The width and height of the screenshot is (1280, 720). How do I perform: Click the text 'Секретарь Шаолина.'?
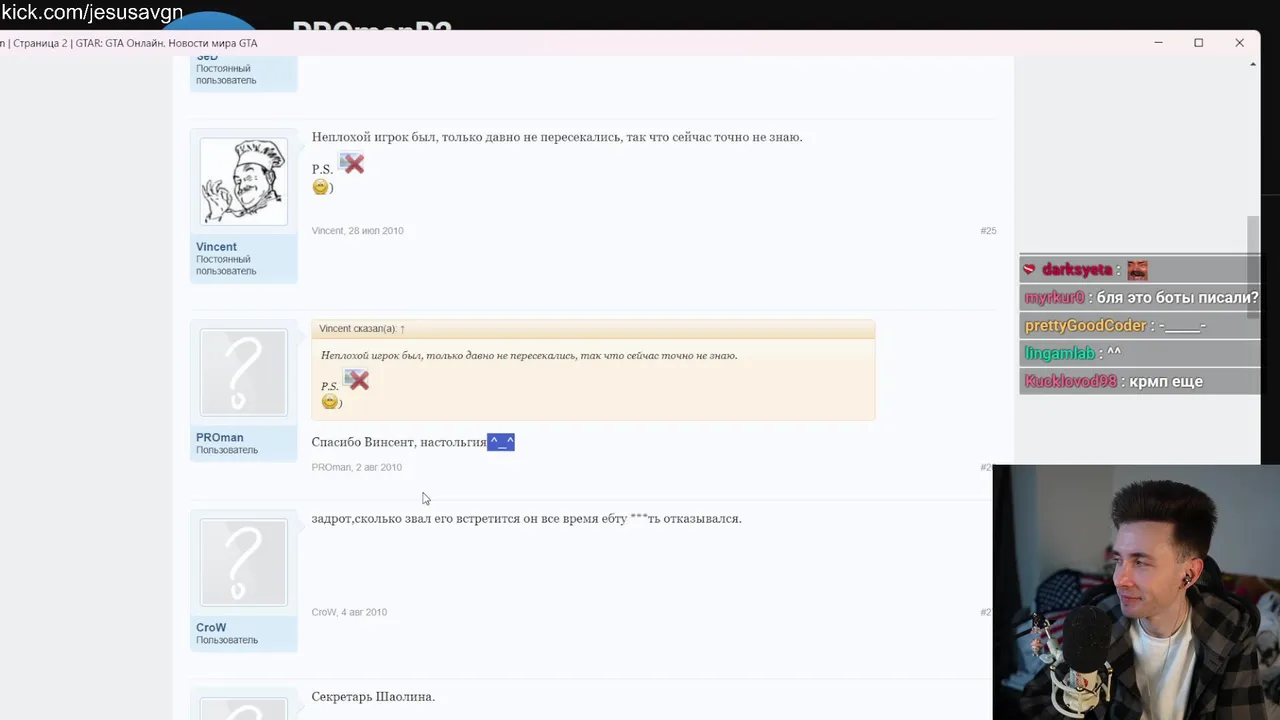[373, 697]
